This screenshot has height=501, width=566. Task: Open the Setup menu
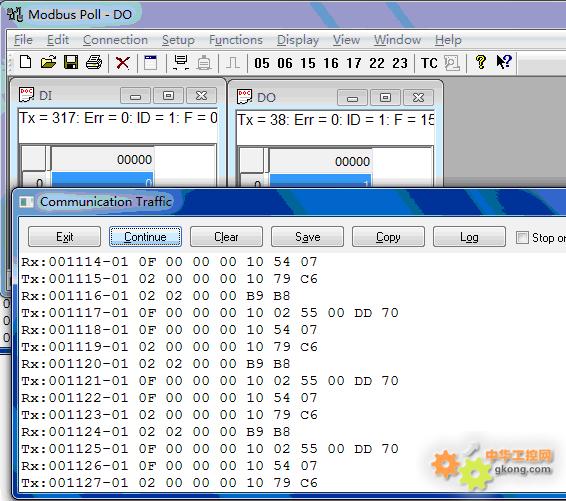click(x=178, y=40)
